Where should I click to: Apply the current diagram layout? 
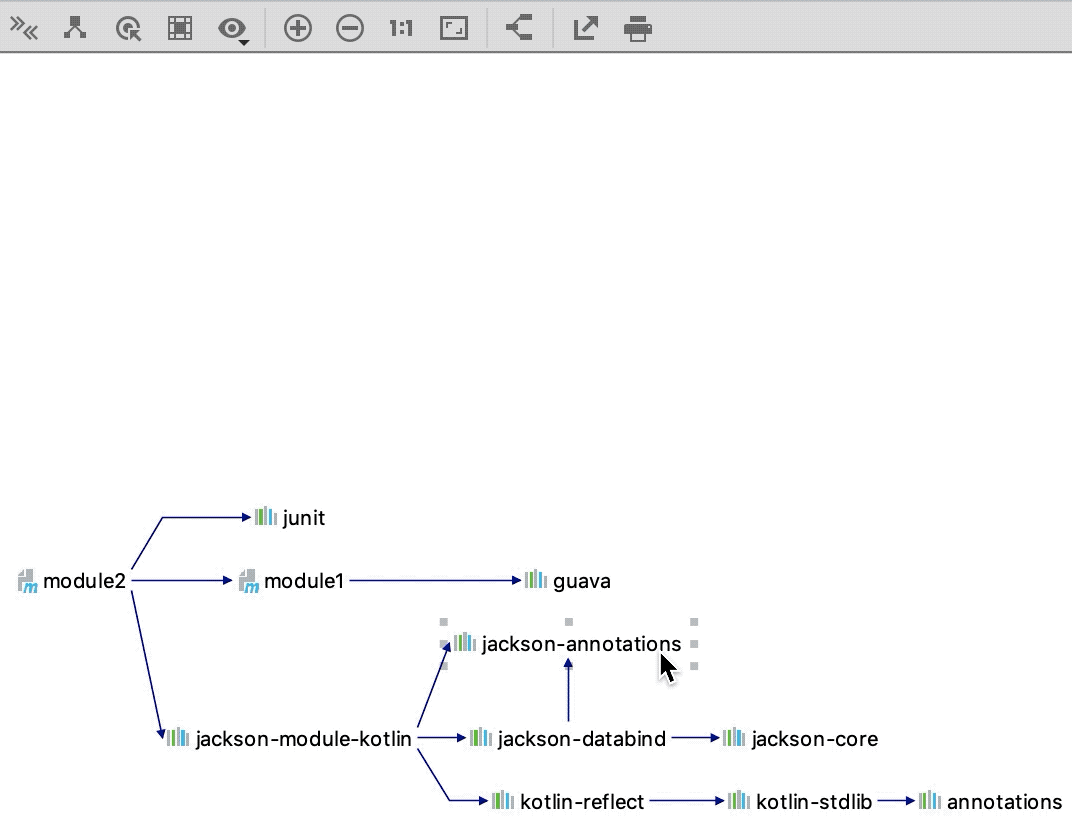pyautogui.click(x=75, y=28)
